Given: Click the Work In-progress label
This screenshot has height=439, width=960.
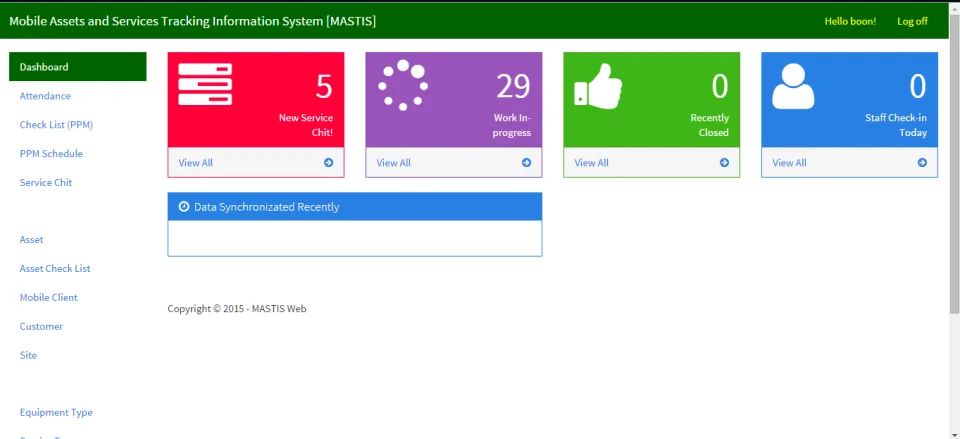Looking at the screenshot, I should (x=512, y=125).
